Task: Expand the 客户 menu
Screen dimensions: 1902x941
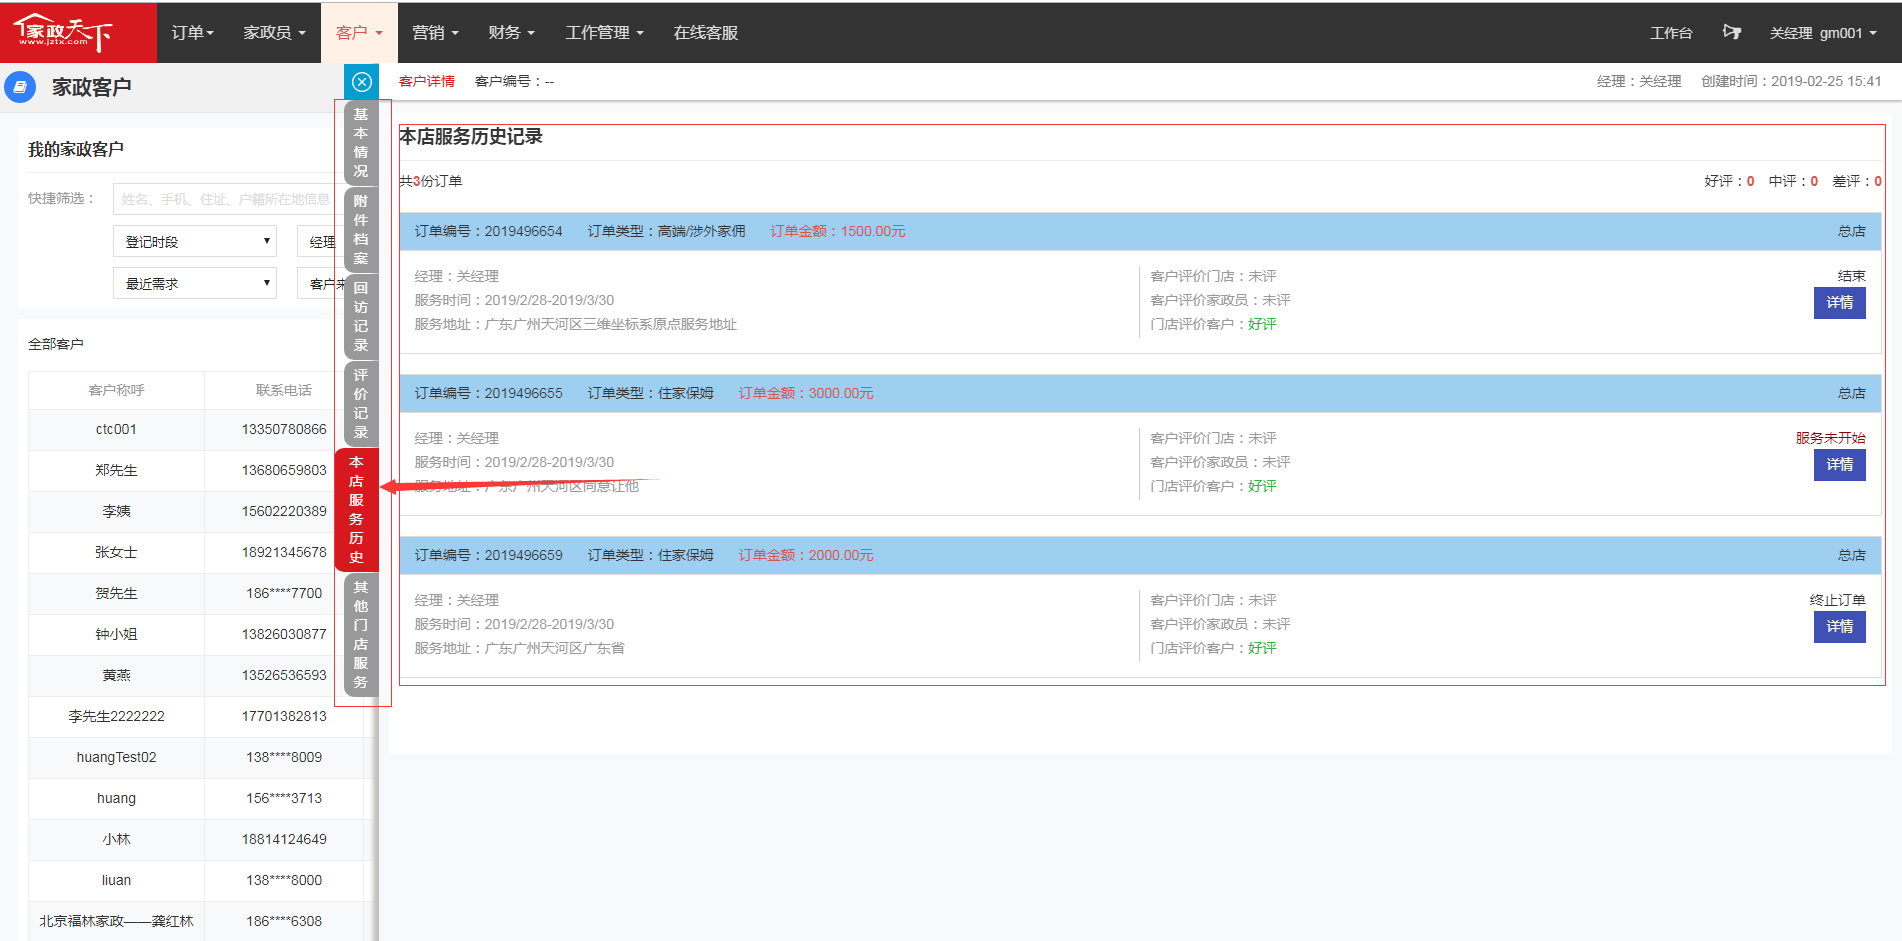Action: pyautogui.click(x=359, y=32)
